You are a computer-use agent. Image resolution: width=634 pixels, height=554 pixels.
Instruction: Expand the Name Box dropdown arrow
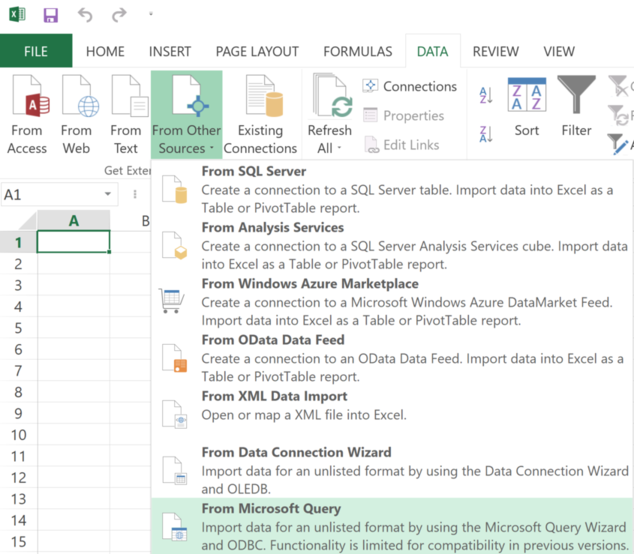(108, 194)
